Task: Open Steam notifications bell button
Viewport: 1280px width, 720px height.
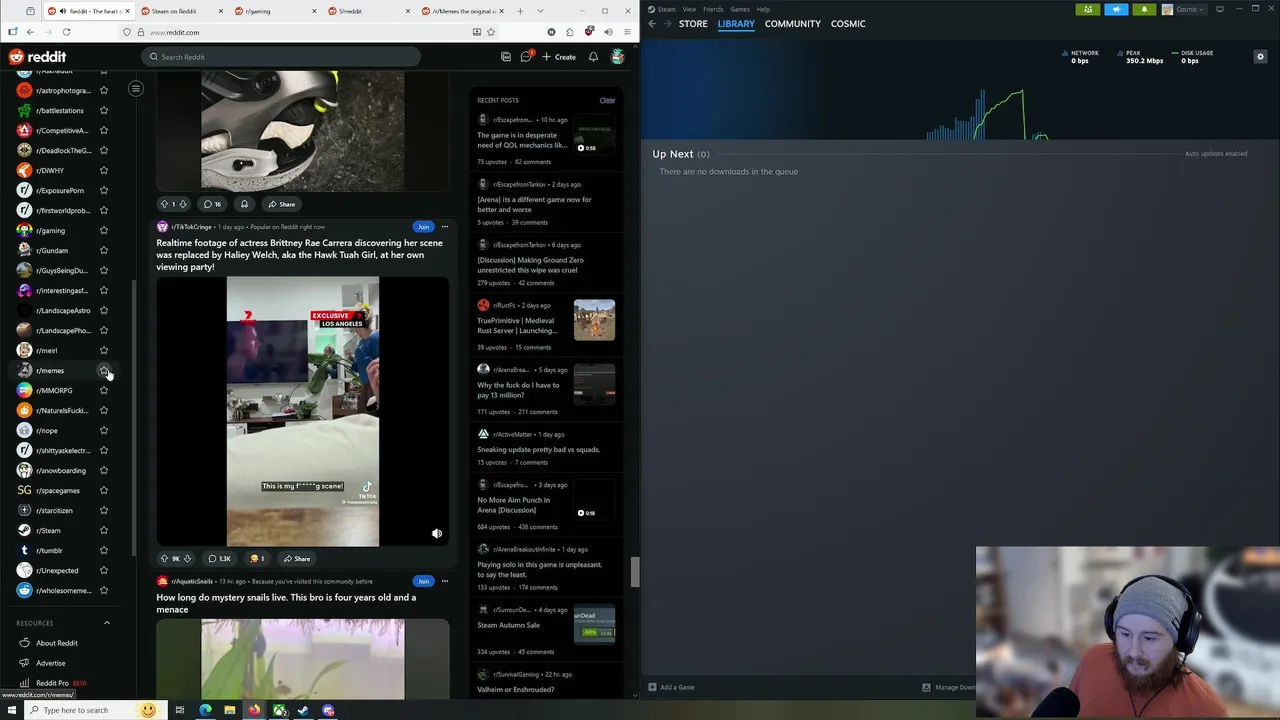Action: click(1144, 9)
